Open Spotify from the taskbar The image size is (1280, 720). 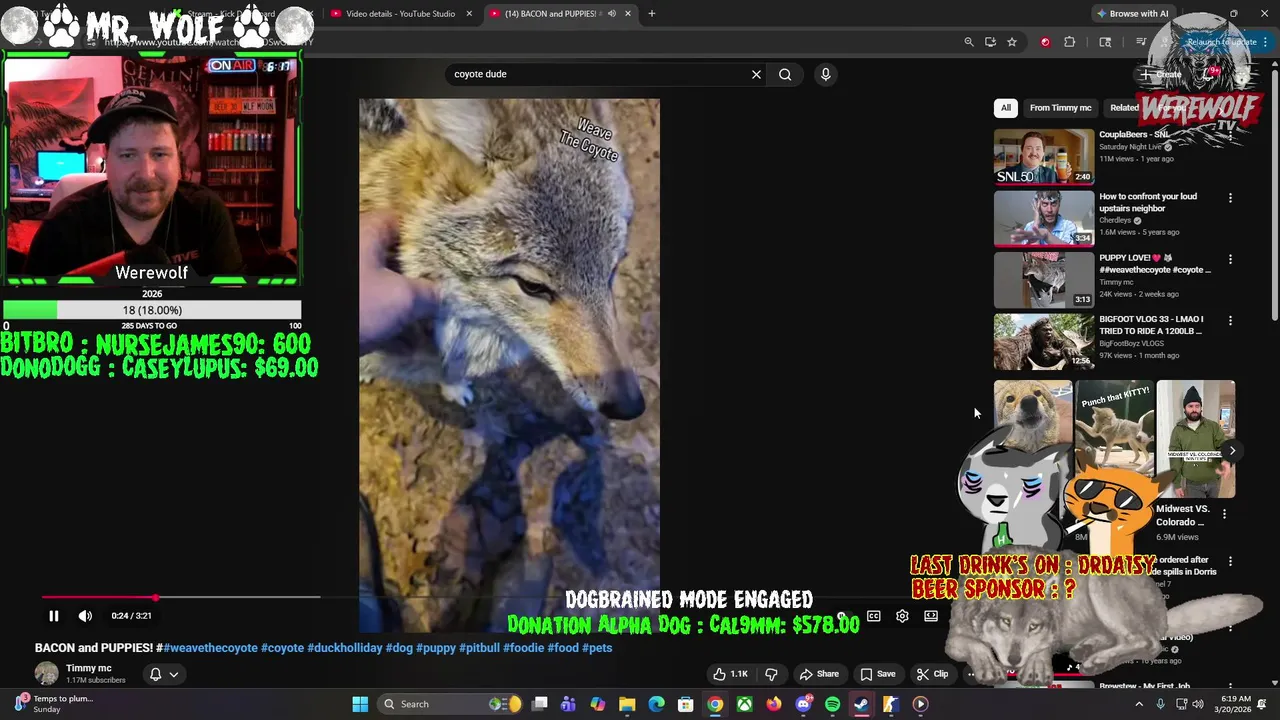click(832, 704)
